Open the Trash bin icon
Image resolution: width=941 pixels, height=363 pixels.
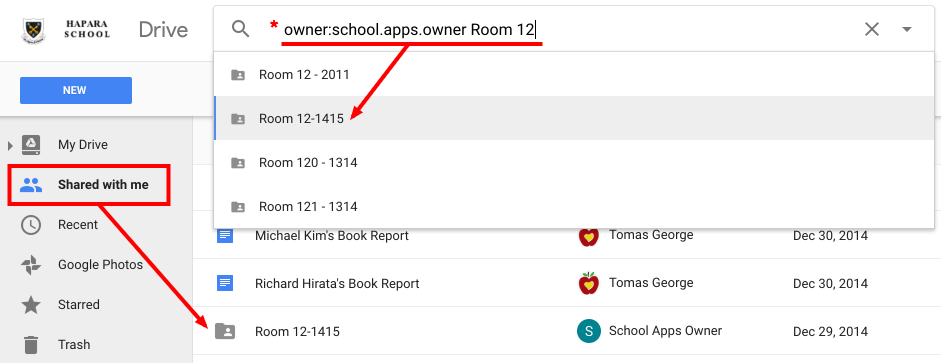(31, 345)
